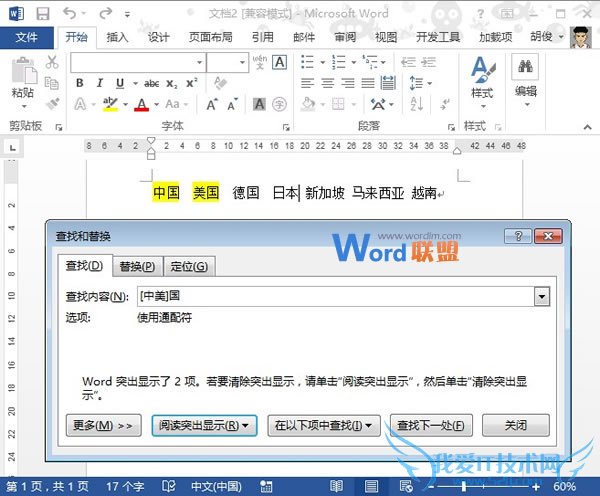The image size is (600, 496).
Task: Switch to the 插入 ribbon tab
Action: [x=117, y=37]
